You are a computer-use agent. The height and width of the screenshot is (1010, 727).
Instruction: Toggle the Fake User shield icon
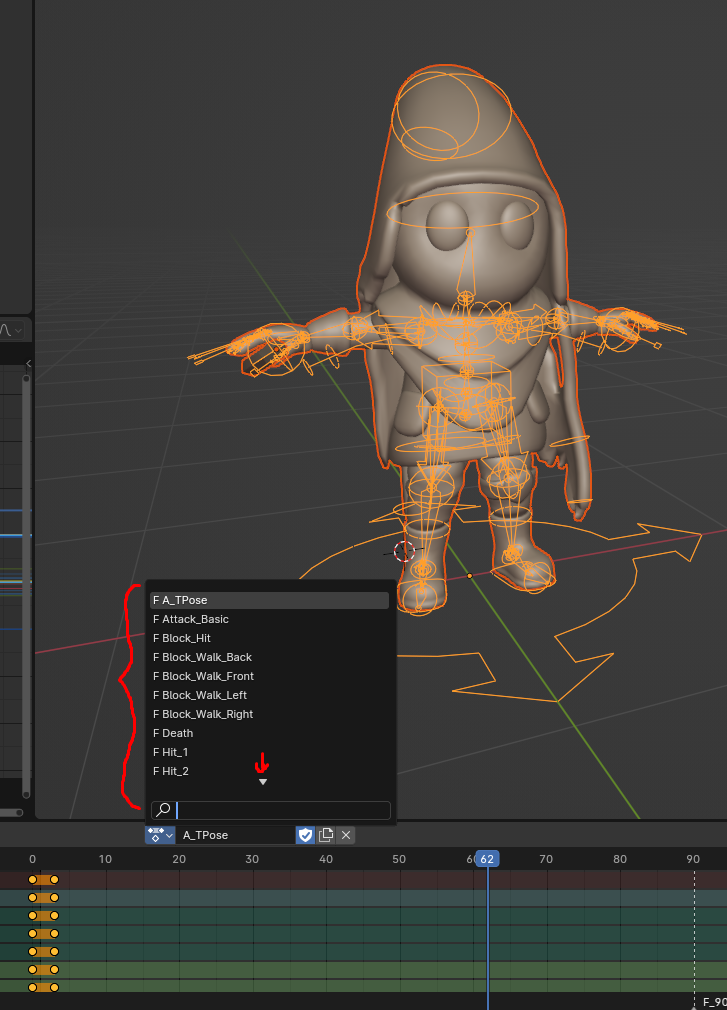pos(305,835)
